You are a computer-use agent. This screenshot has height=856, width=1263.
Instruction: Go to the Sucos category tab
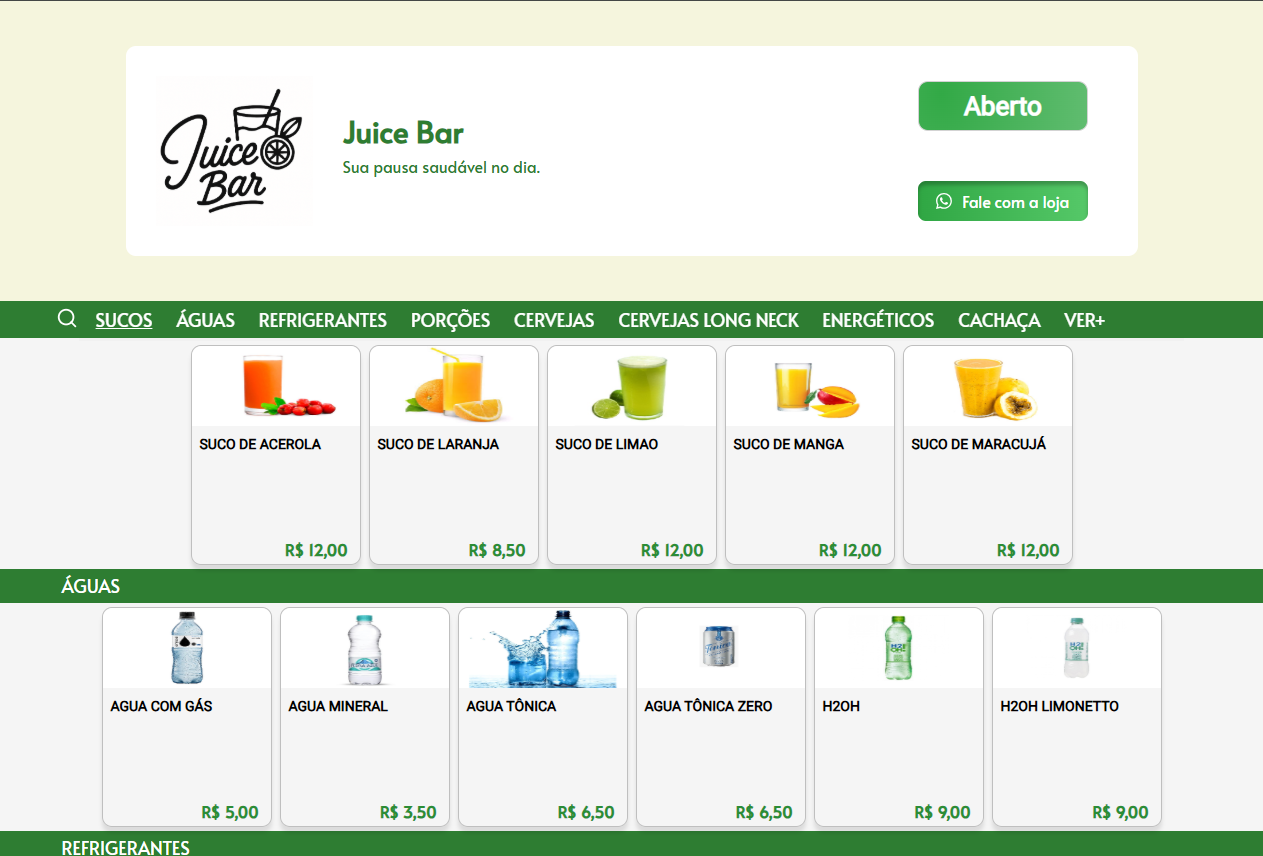coord(124,320)
